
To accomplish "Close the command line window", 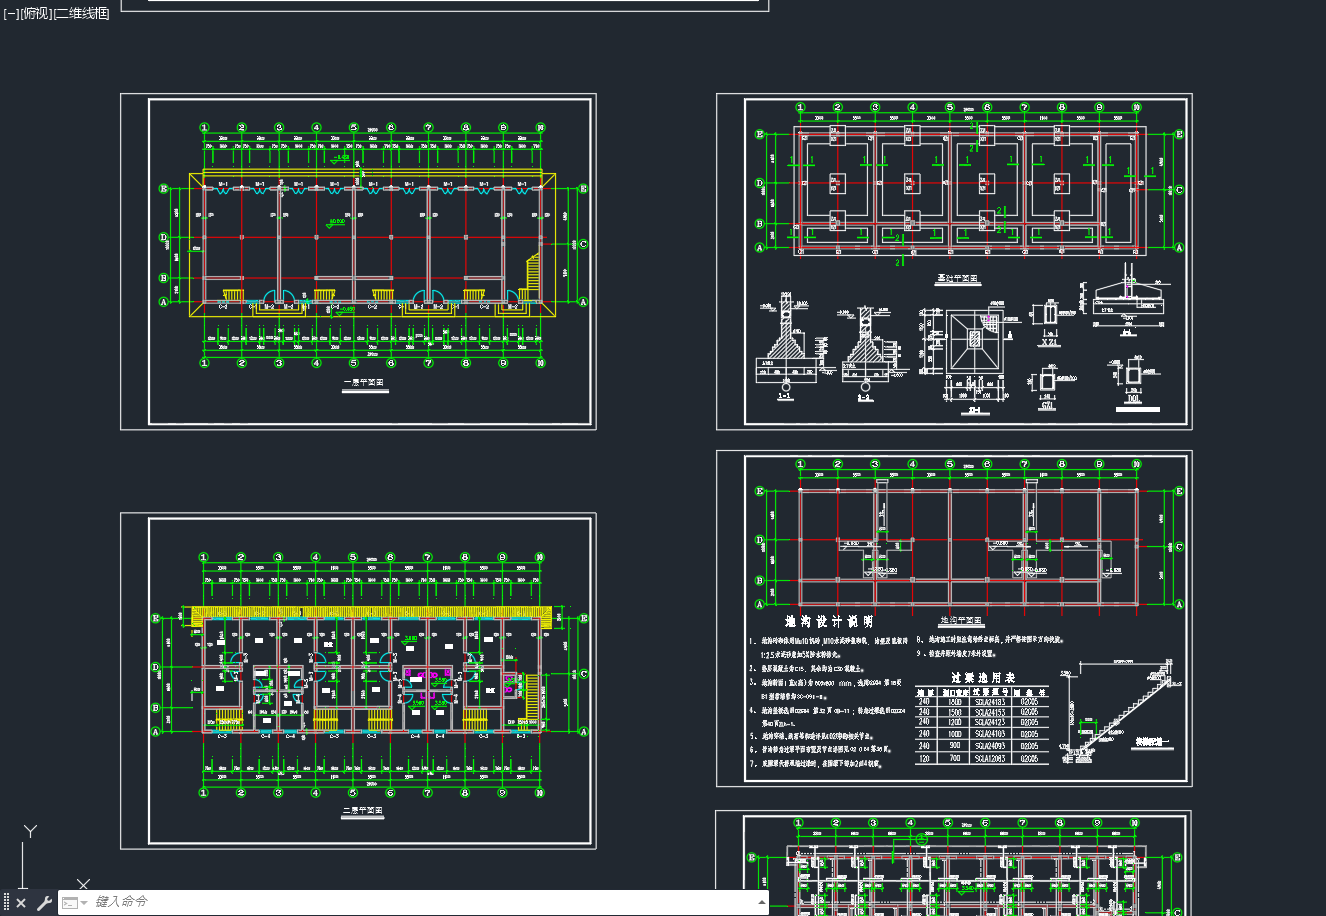I will pyautogui.click(x=21, y=903).
